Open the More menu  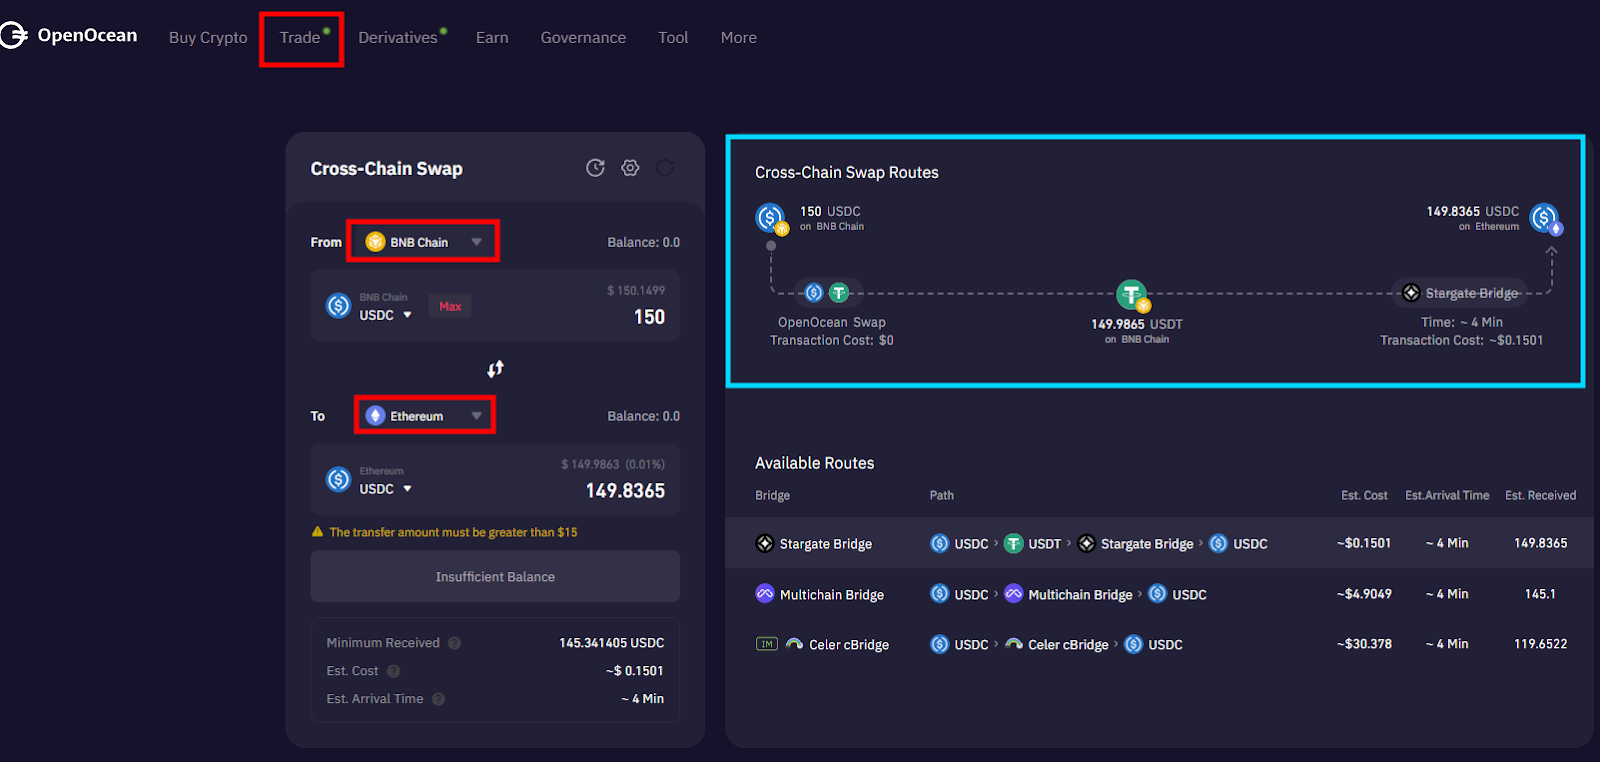[739, 37]
